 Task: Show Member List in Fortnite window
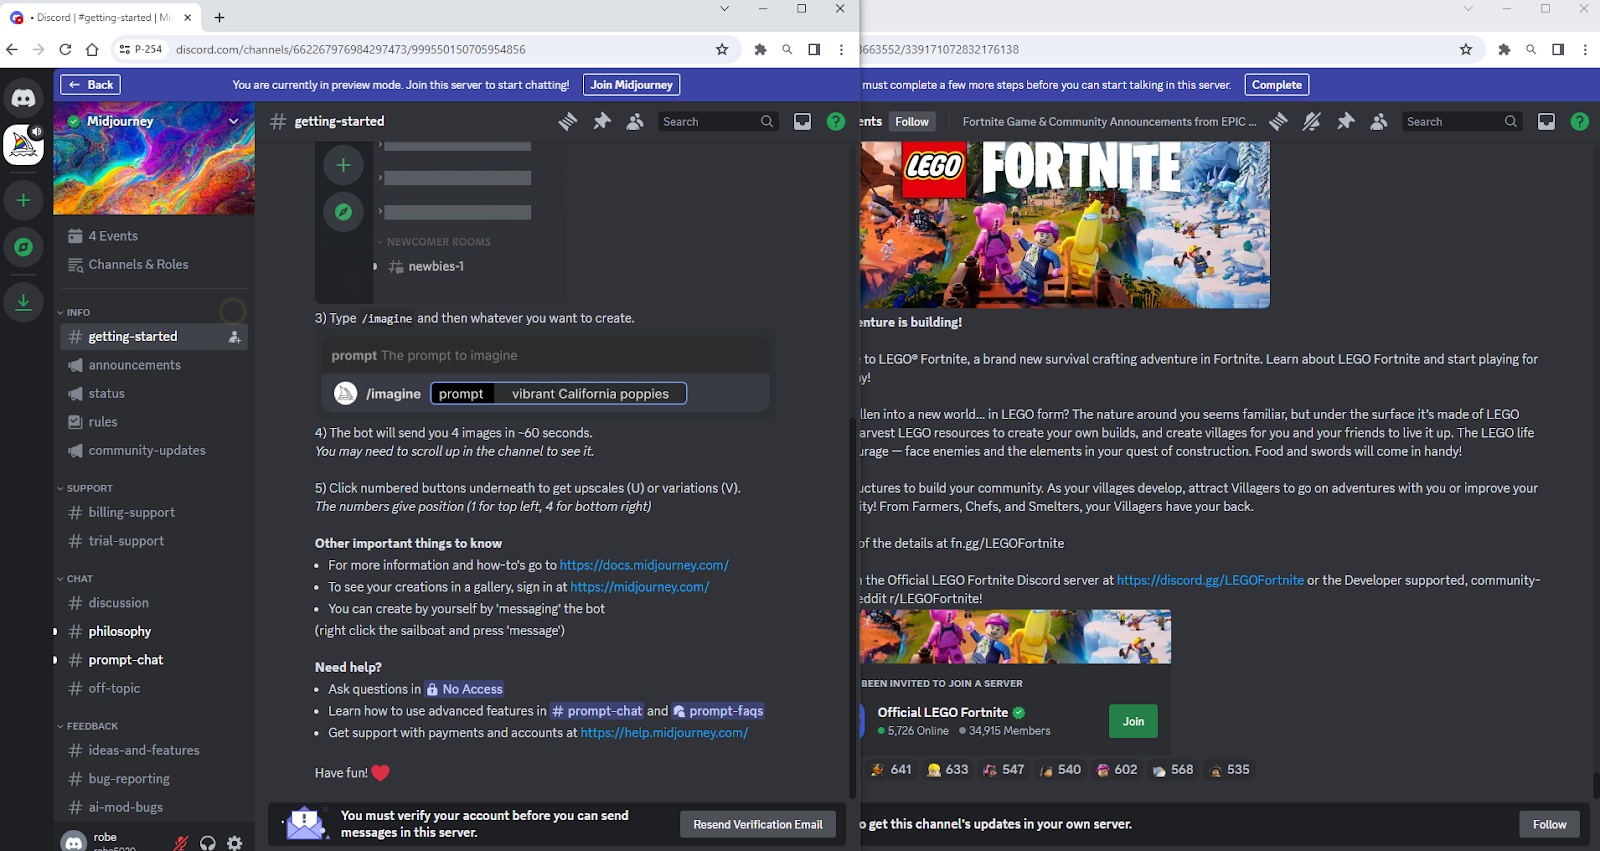(x=1379, y=121)
